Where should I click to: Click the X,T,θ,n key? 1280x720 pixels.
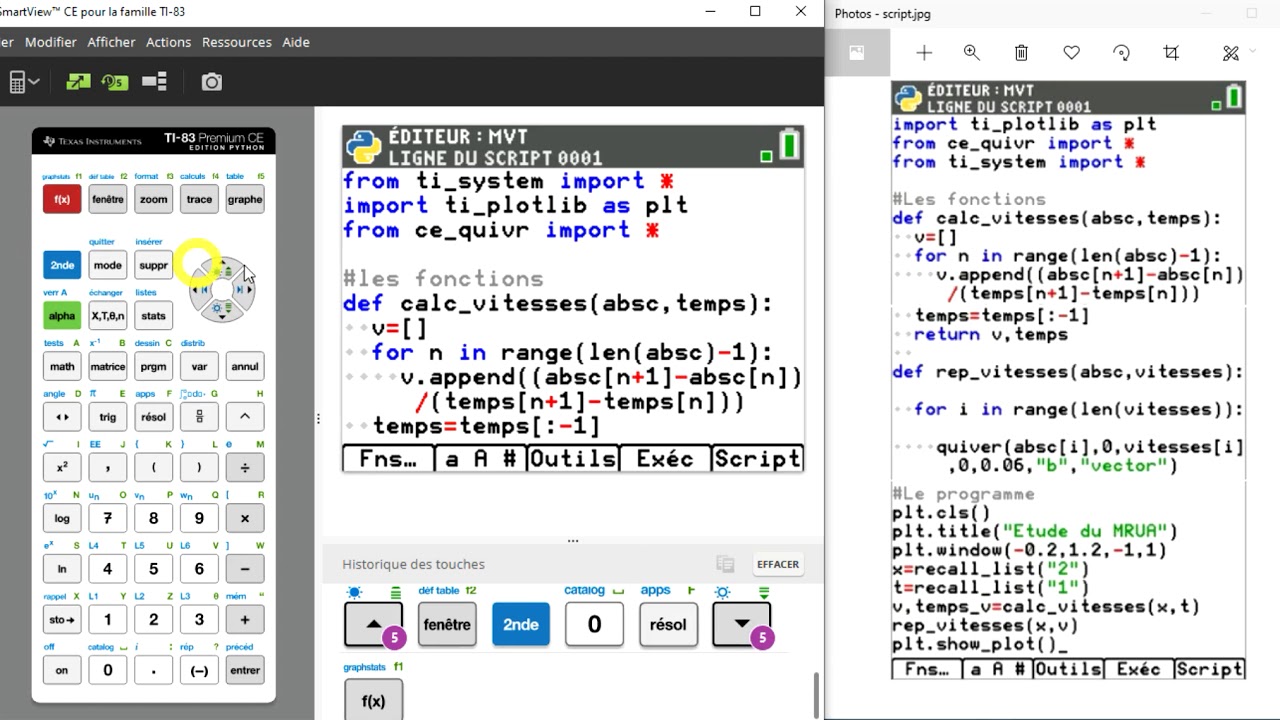(108, 316)
